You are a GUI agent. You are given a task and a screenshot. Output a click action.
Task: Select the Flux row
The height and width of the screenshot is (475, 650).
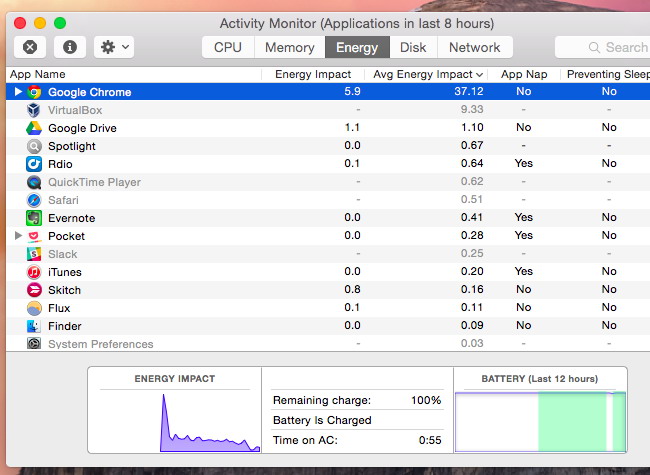pyautogui.click(x=328, y=308)
